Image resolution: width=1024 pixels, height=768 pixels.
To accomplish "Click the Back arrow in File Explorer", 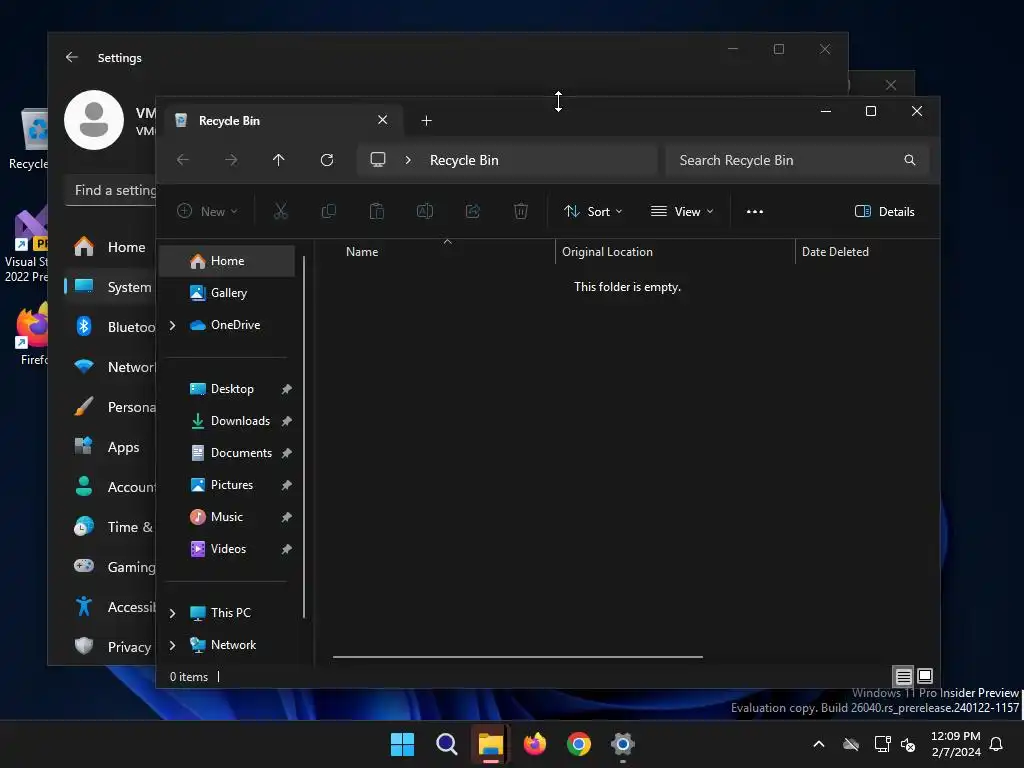I will (183, 160).
